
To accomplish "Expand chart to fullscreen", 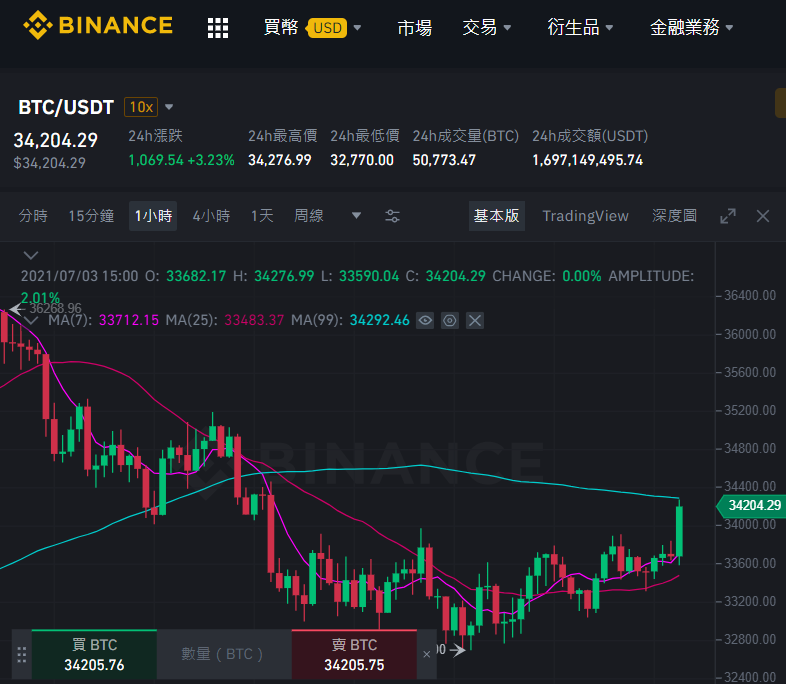I will [x=728, y=216].
